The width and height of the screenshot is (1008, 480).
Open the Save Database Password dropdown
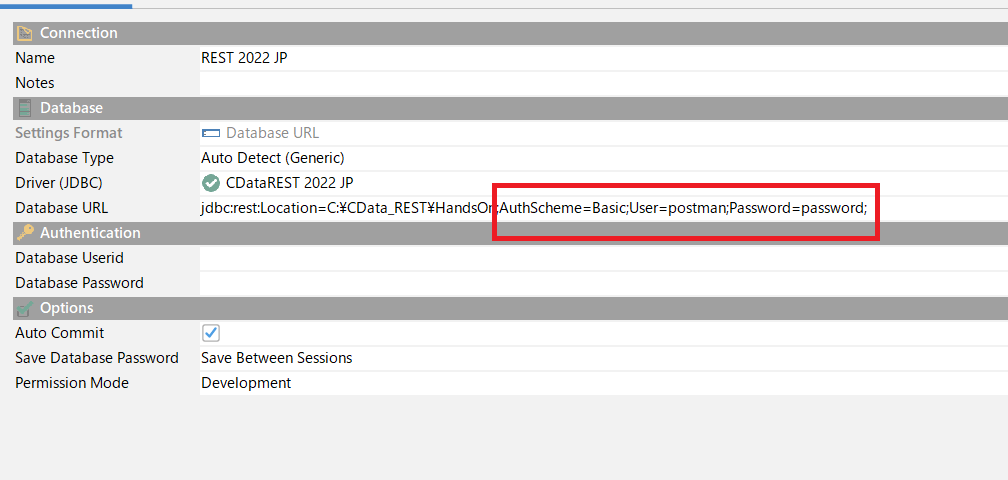[600, 358]
